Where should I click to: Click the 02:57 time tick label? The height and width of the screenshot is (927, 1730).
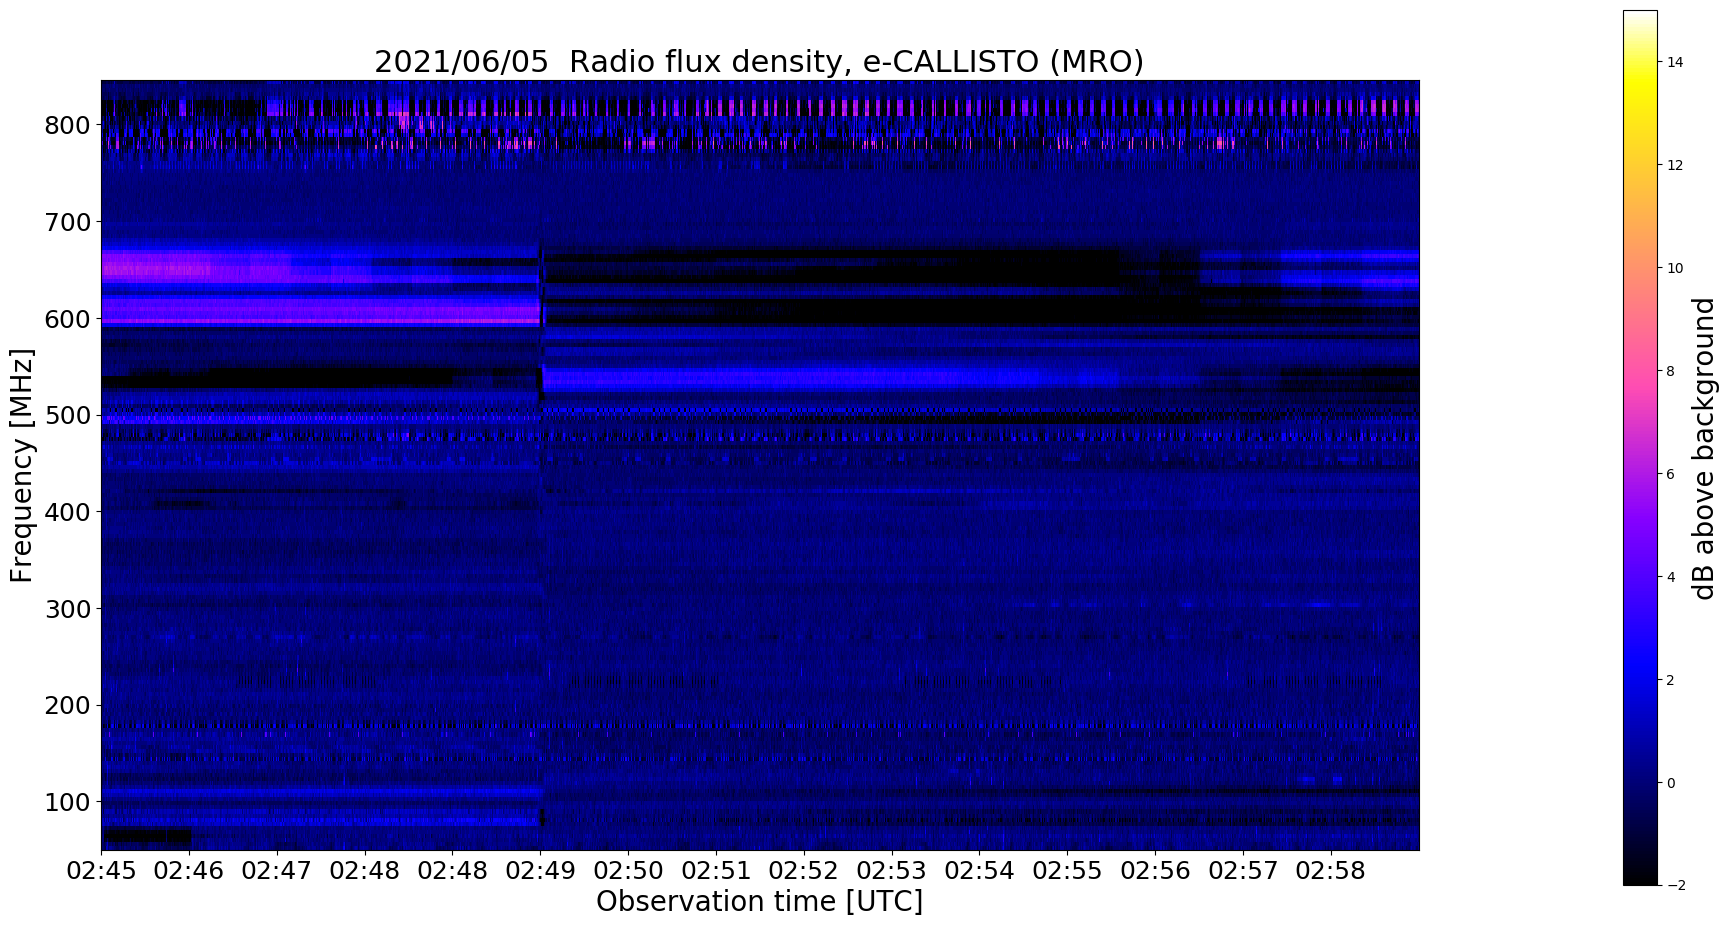click(x=1243, y=871)
